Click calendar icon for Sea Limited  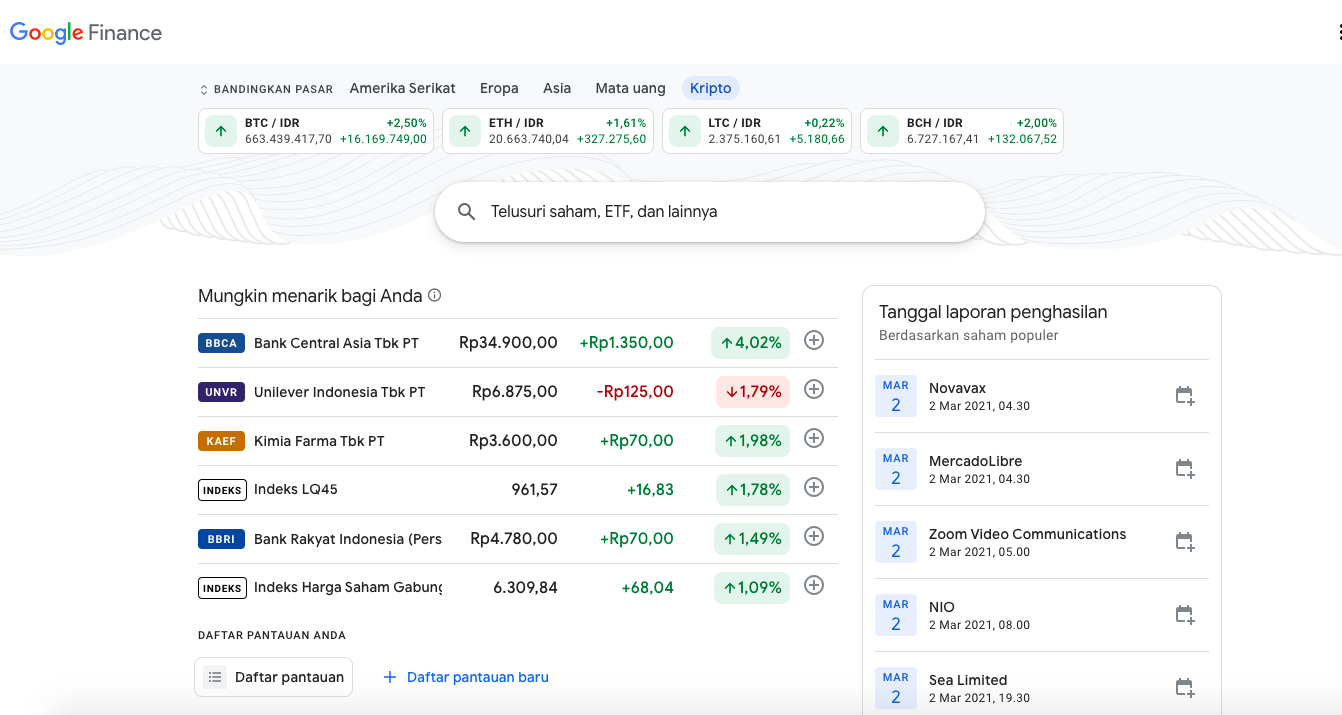tap(1184, 688)
